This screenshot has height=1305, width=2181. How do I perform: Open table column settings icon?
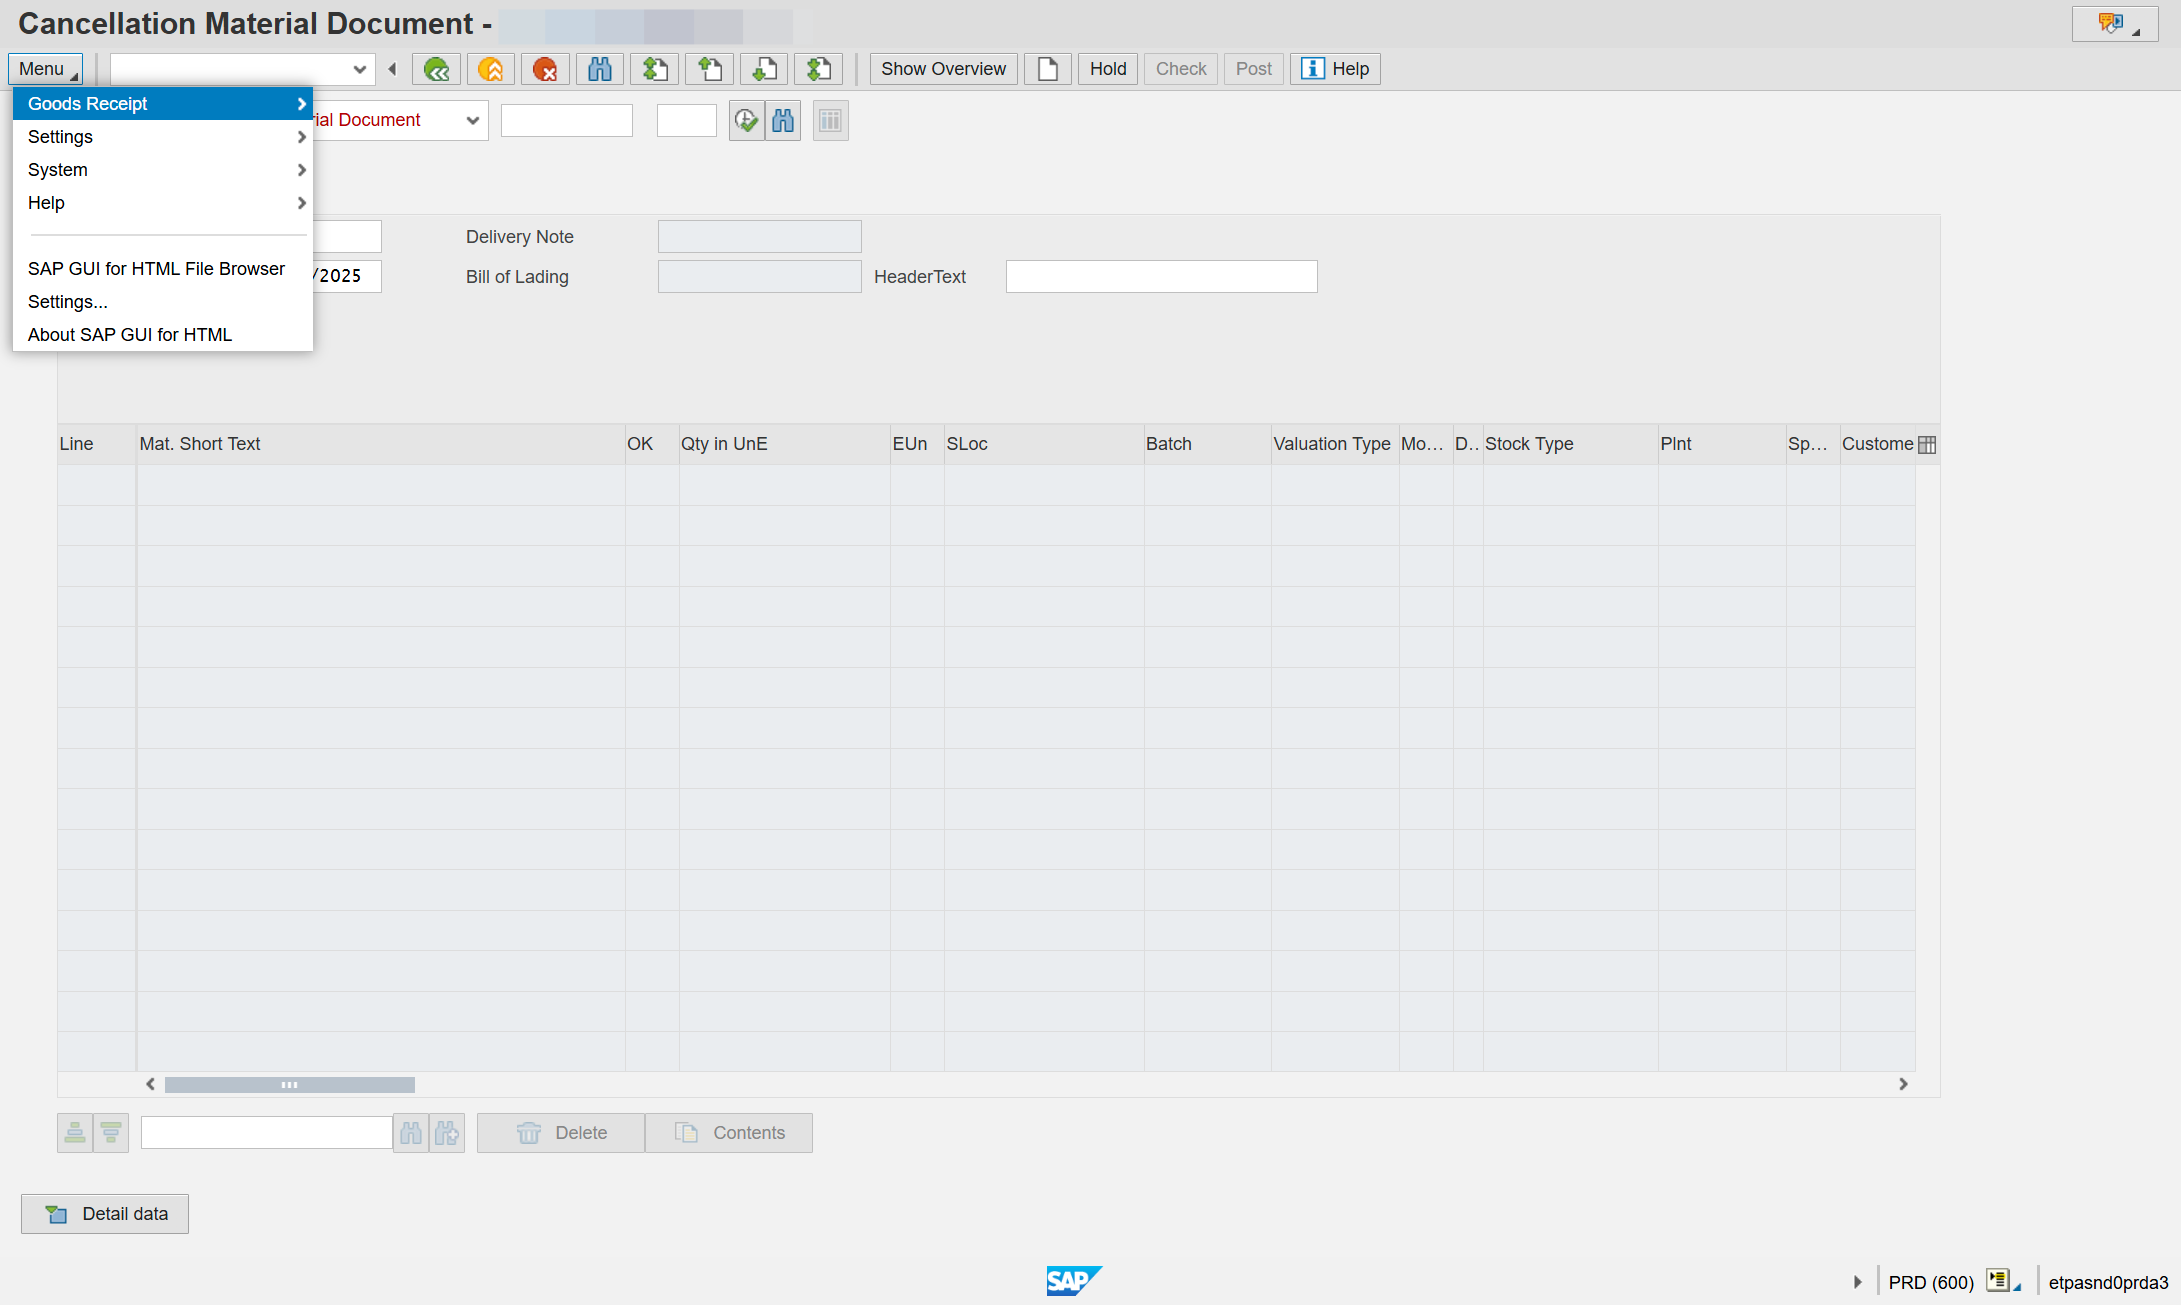pyautogui.click(x=1927, y=445)
